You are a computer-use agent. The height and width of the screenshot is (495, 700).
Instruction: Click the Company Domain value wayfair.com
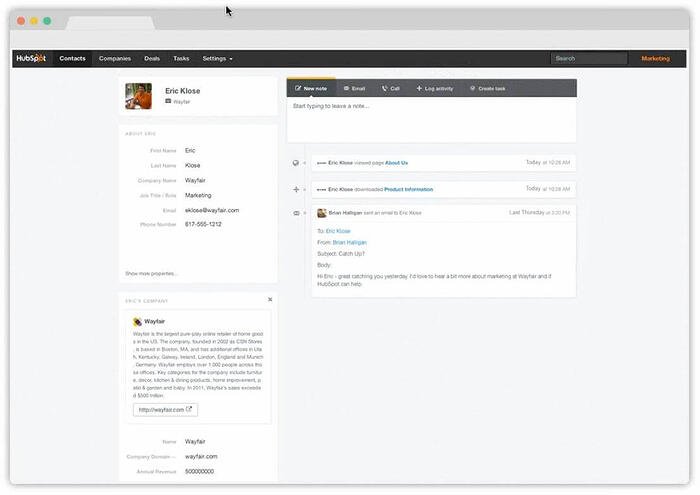pyautogui.click(x=201, y=456)
